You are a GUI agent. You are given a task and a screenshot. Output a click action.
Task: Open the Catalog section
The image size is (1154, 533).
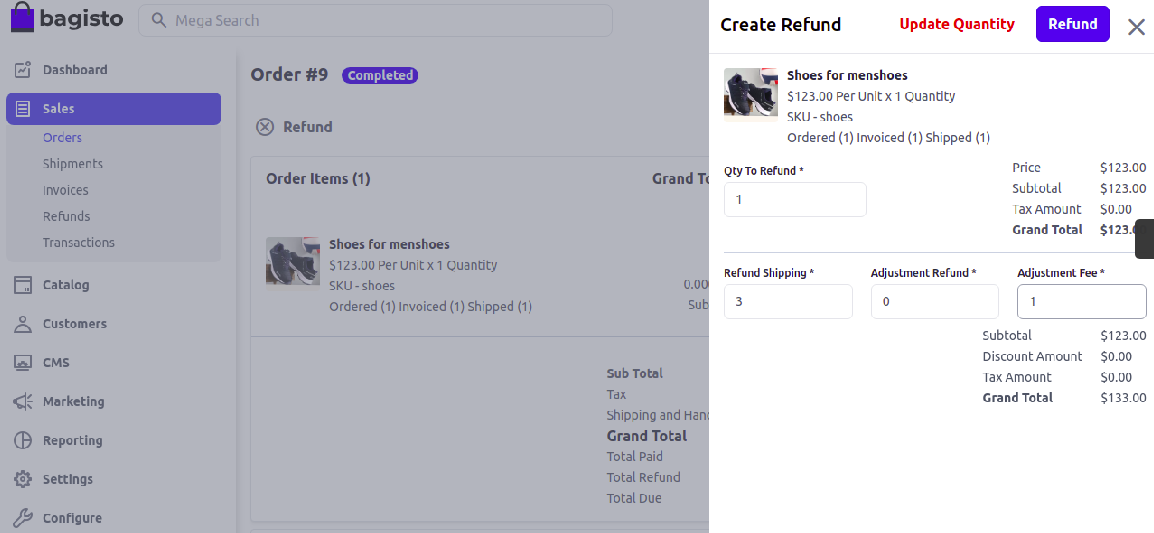(65, 285)
